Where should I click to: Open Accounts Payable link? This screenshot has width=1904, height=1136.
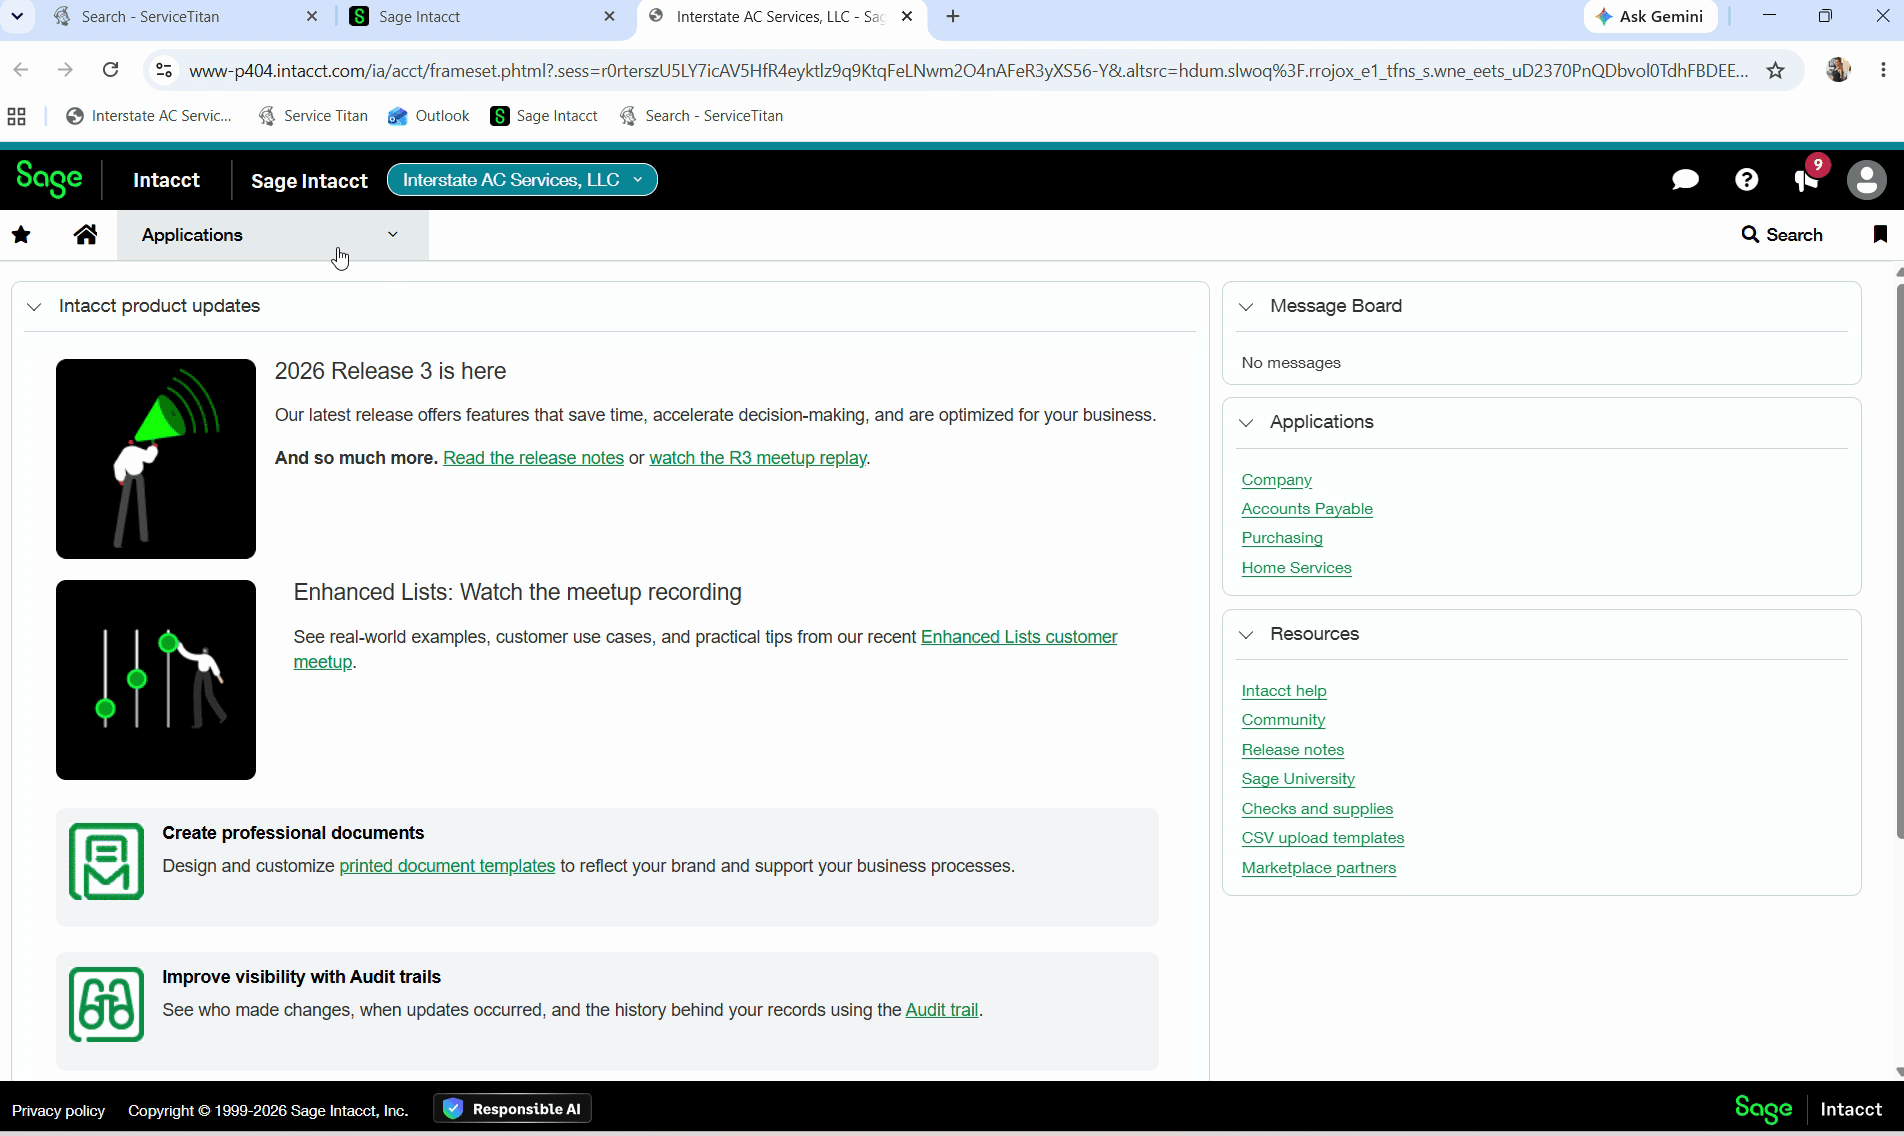(1306, 509)
